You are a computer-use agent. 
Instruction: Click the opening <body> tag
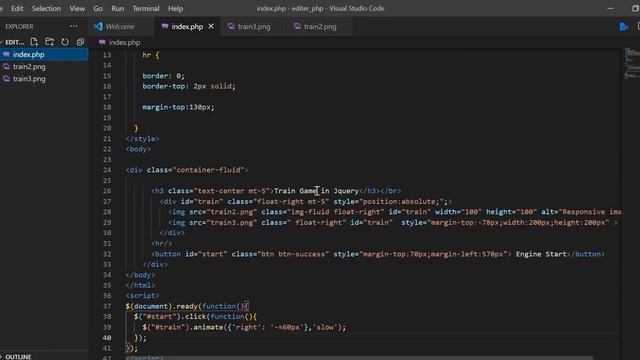(x=138, y=149)
